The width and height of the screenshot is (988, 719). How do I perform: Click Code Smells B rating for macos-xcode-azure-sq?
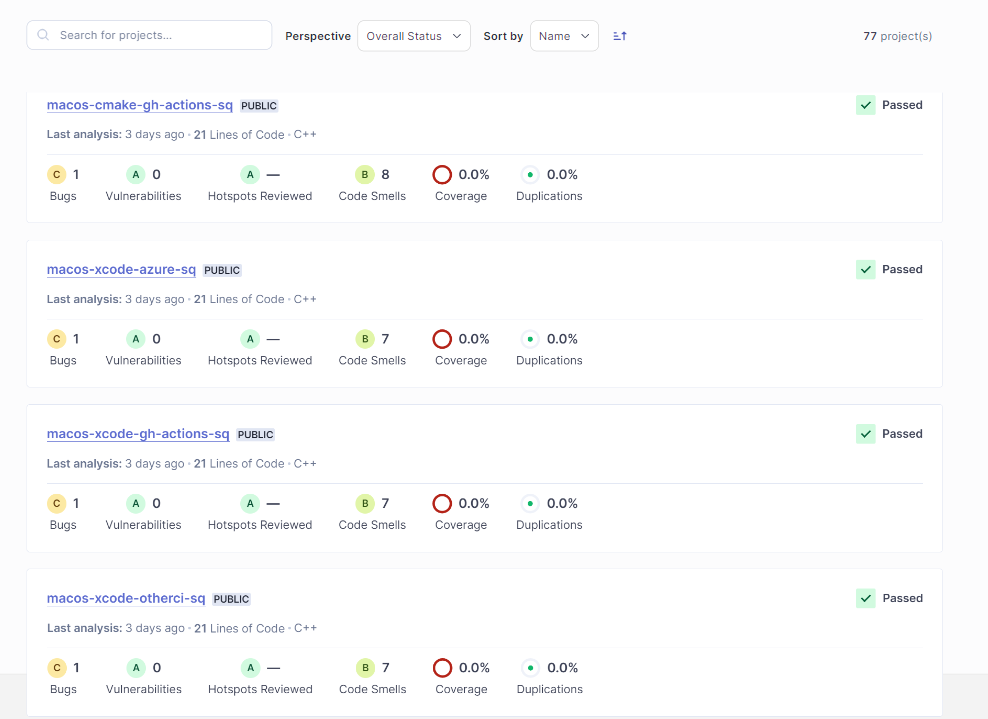pyautogui.click(x=365, y=339)
